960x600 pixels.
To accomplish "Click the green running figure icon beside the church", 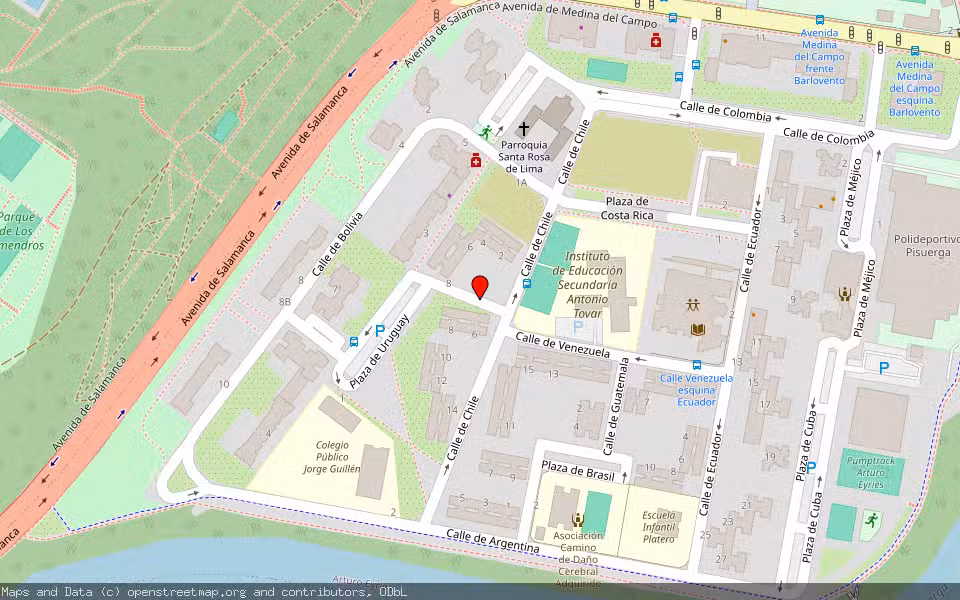I will pyautogui.click(x=486, y=132).
